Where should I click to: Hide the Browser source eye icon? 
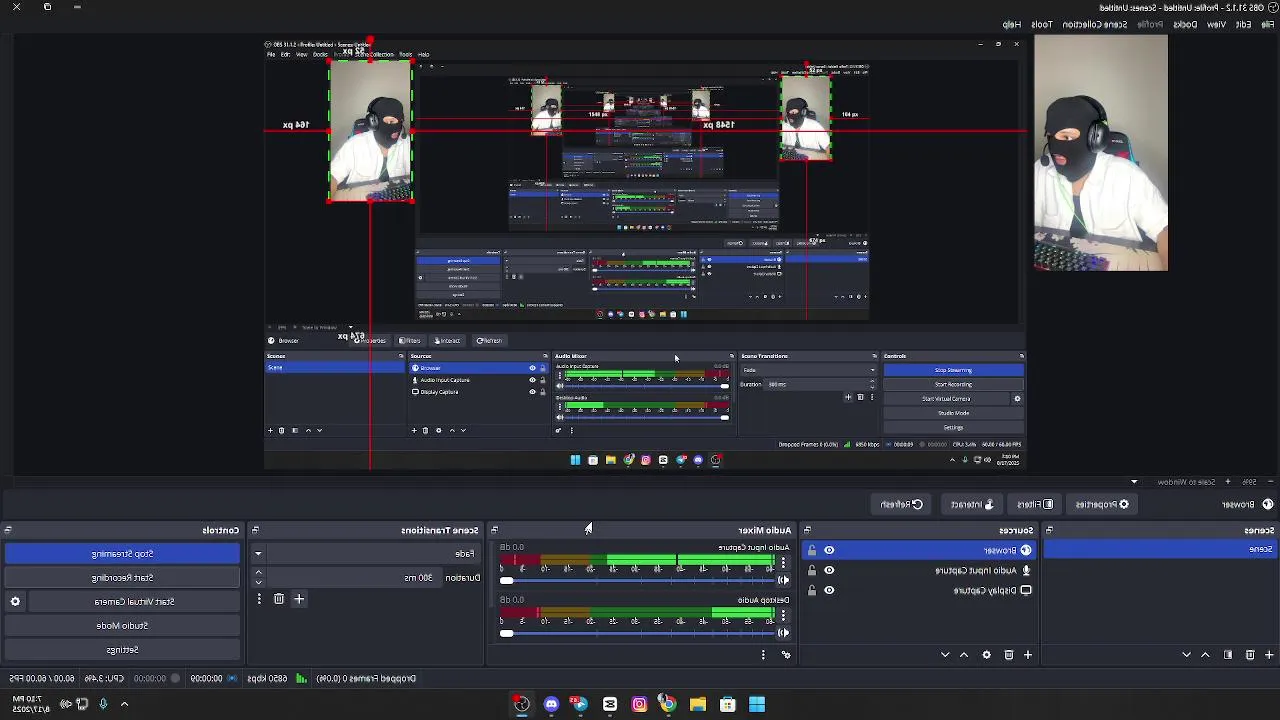[x=829, y=551]
